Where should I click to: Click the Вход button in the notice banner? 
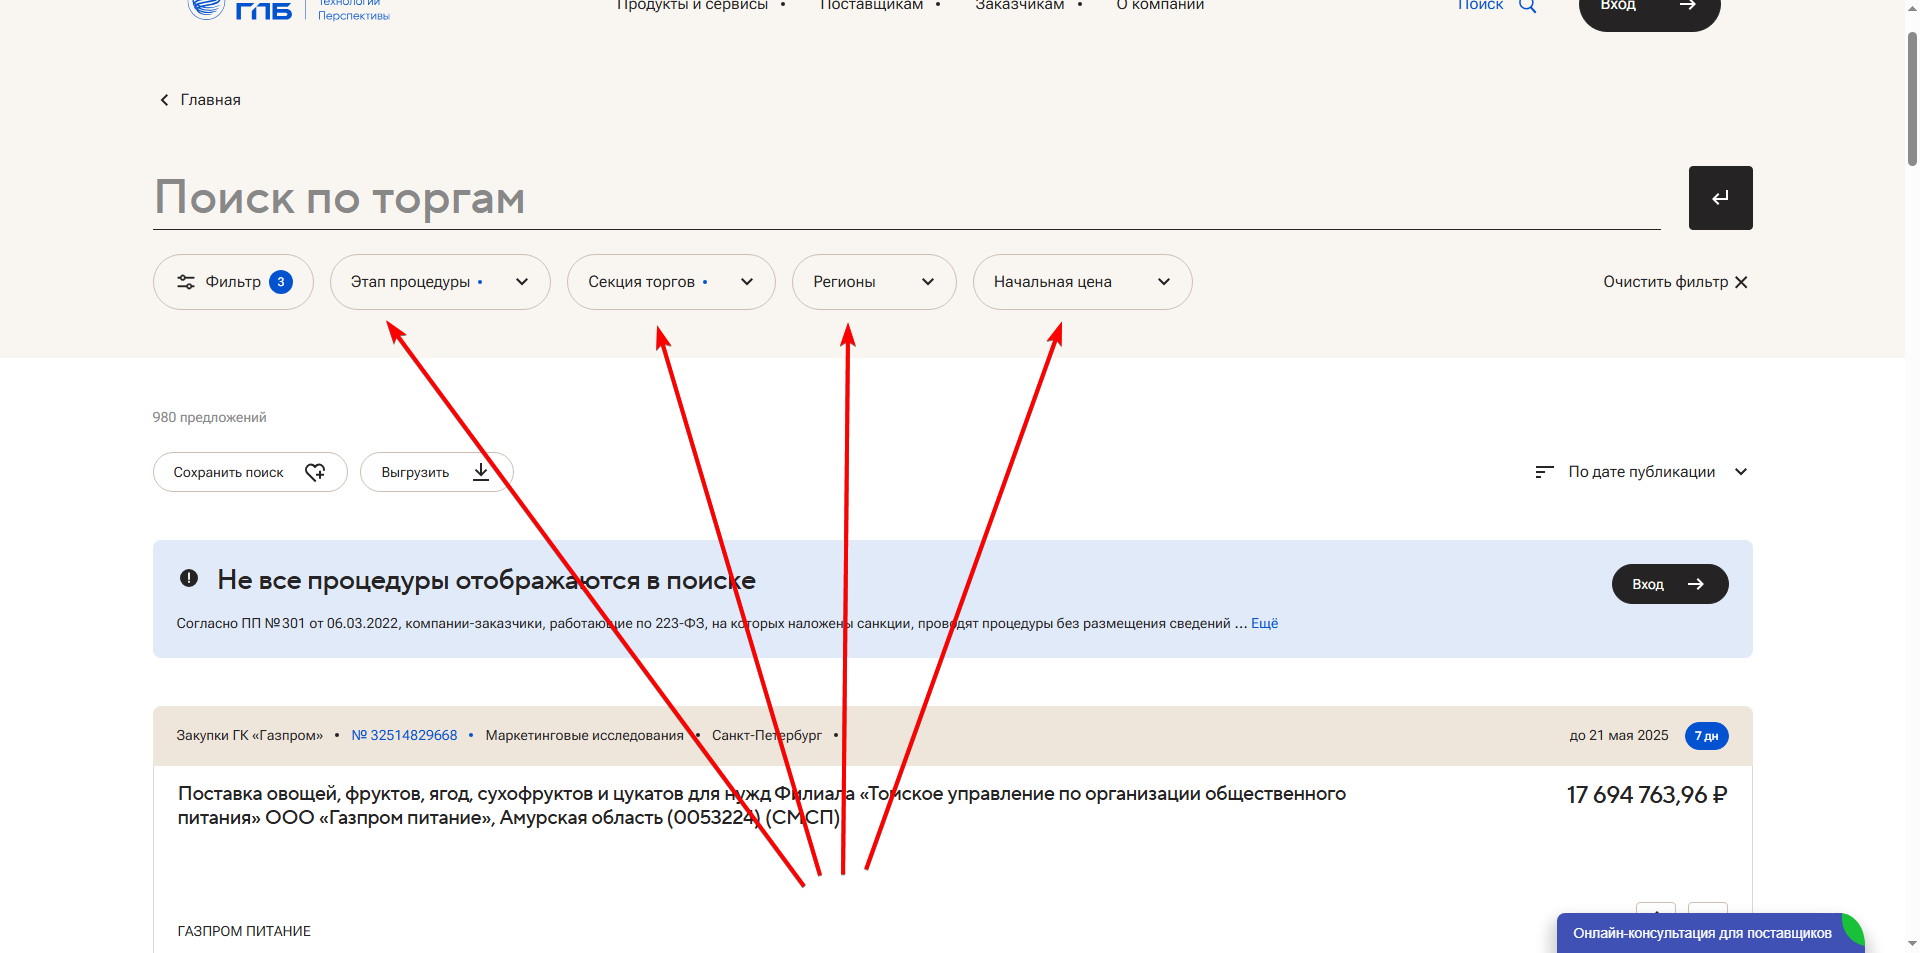tap(1670, 584)
